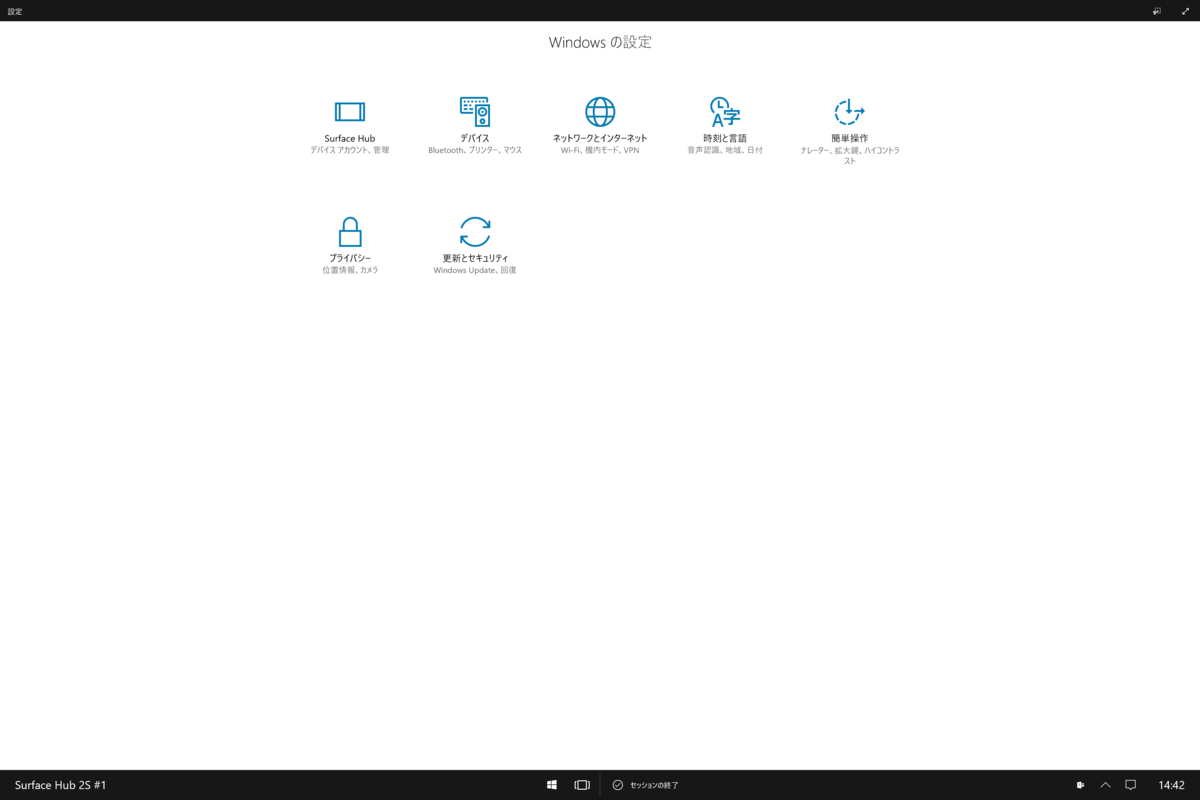Click the Outlook tray icon
Image resolution: width=1200 pixels, height=800 pixels.
pos(1081,785)
